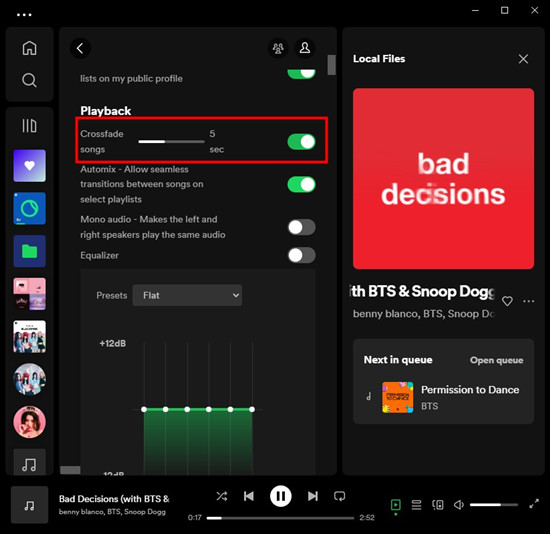Like the song with the heart icon
The image size is (550, 534).
point(507,301)
